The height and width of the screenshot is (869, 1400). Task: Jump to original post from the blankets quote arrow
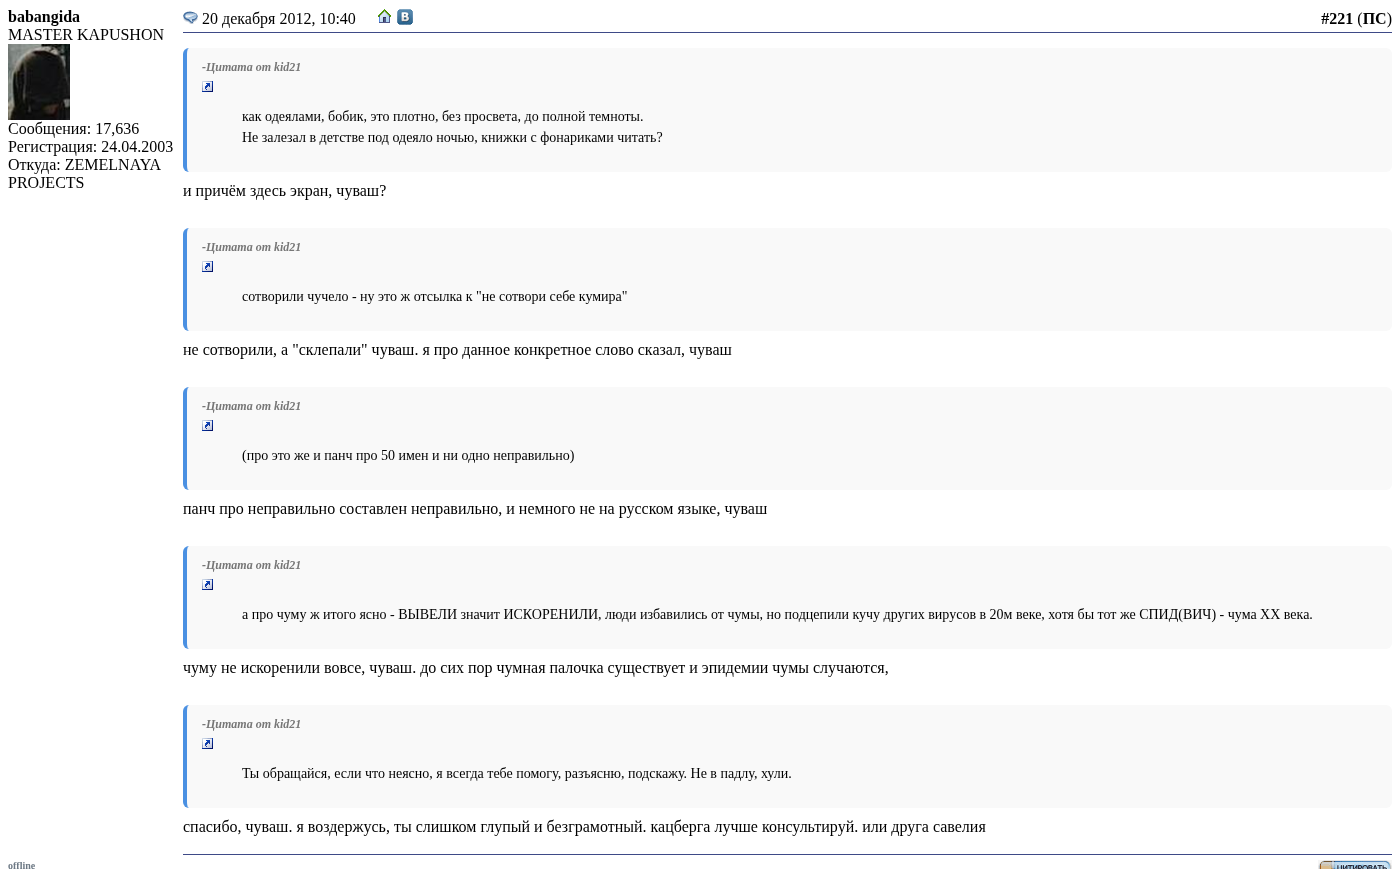(208, 87)
